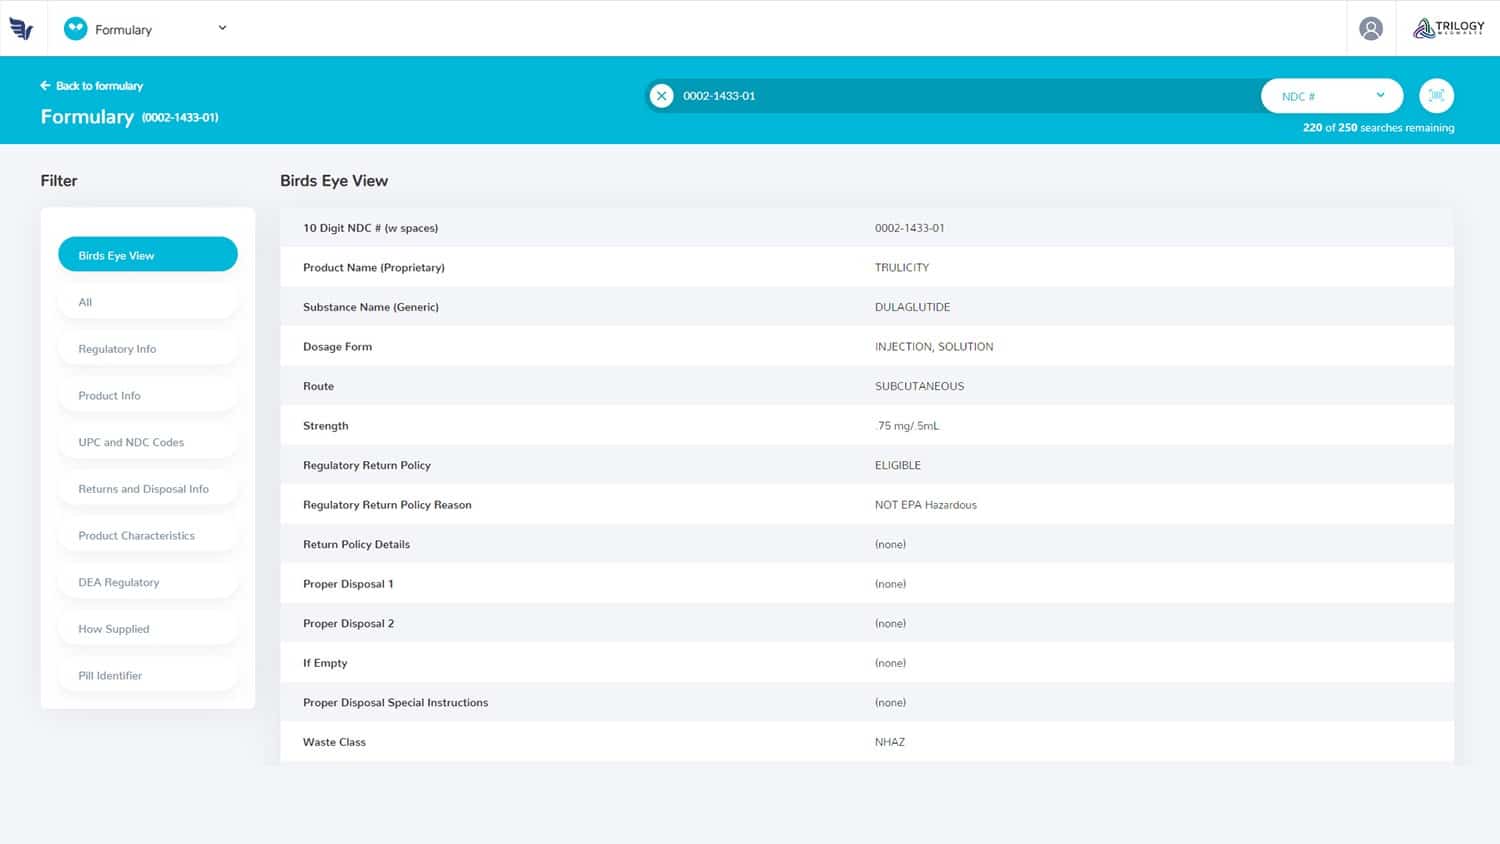Select Product Characteristics filter

(148, 535)
